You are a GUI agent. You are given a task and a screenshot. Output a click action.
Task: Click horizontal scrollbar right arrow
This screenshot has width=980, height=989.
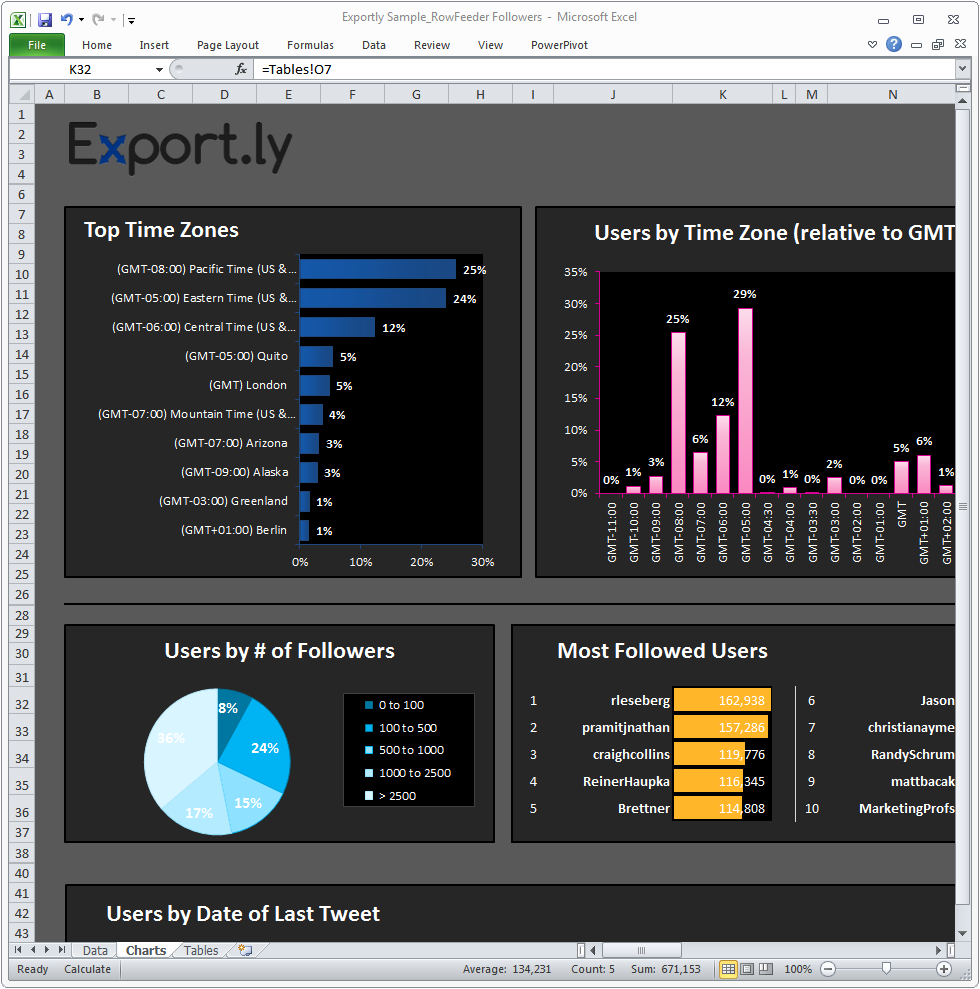tap(938, 950)
